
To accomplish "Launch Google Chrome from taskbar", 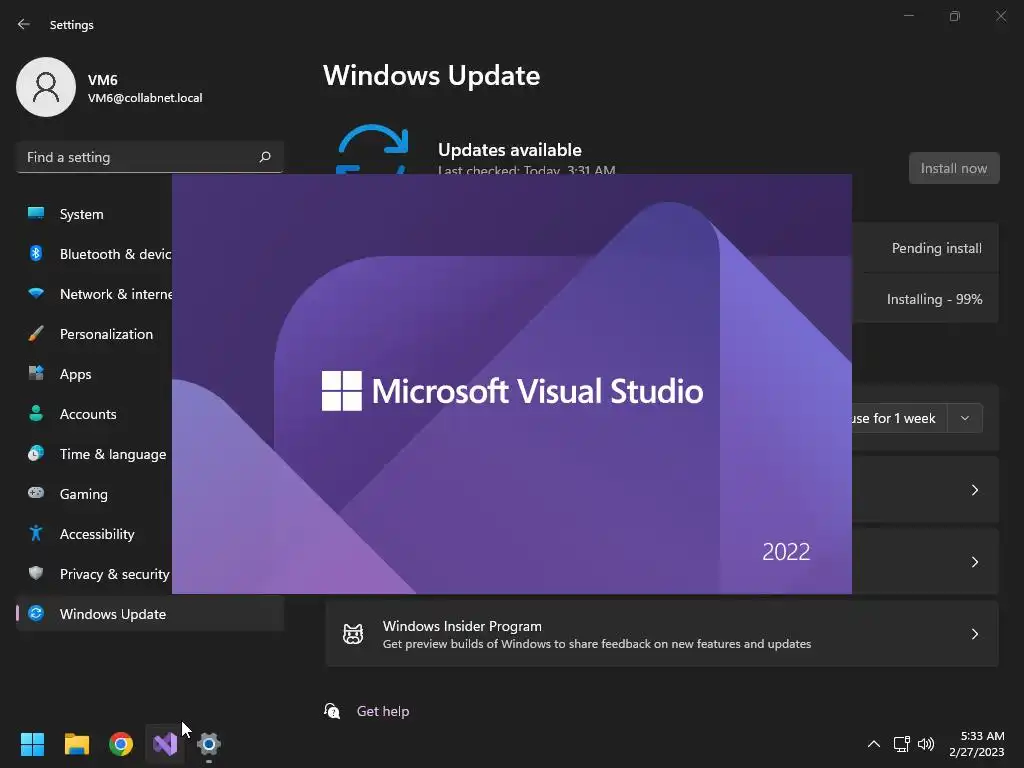I will click(x=121, y=744).
